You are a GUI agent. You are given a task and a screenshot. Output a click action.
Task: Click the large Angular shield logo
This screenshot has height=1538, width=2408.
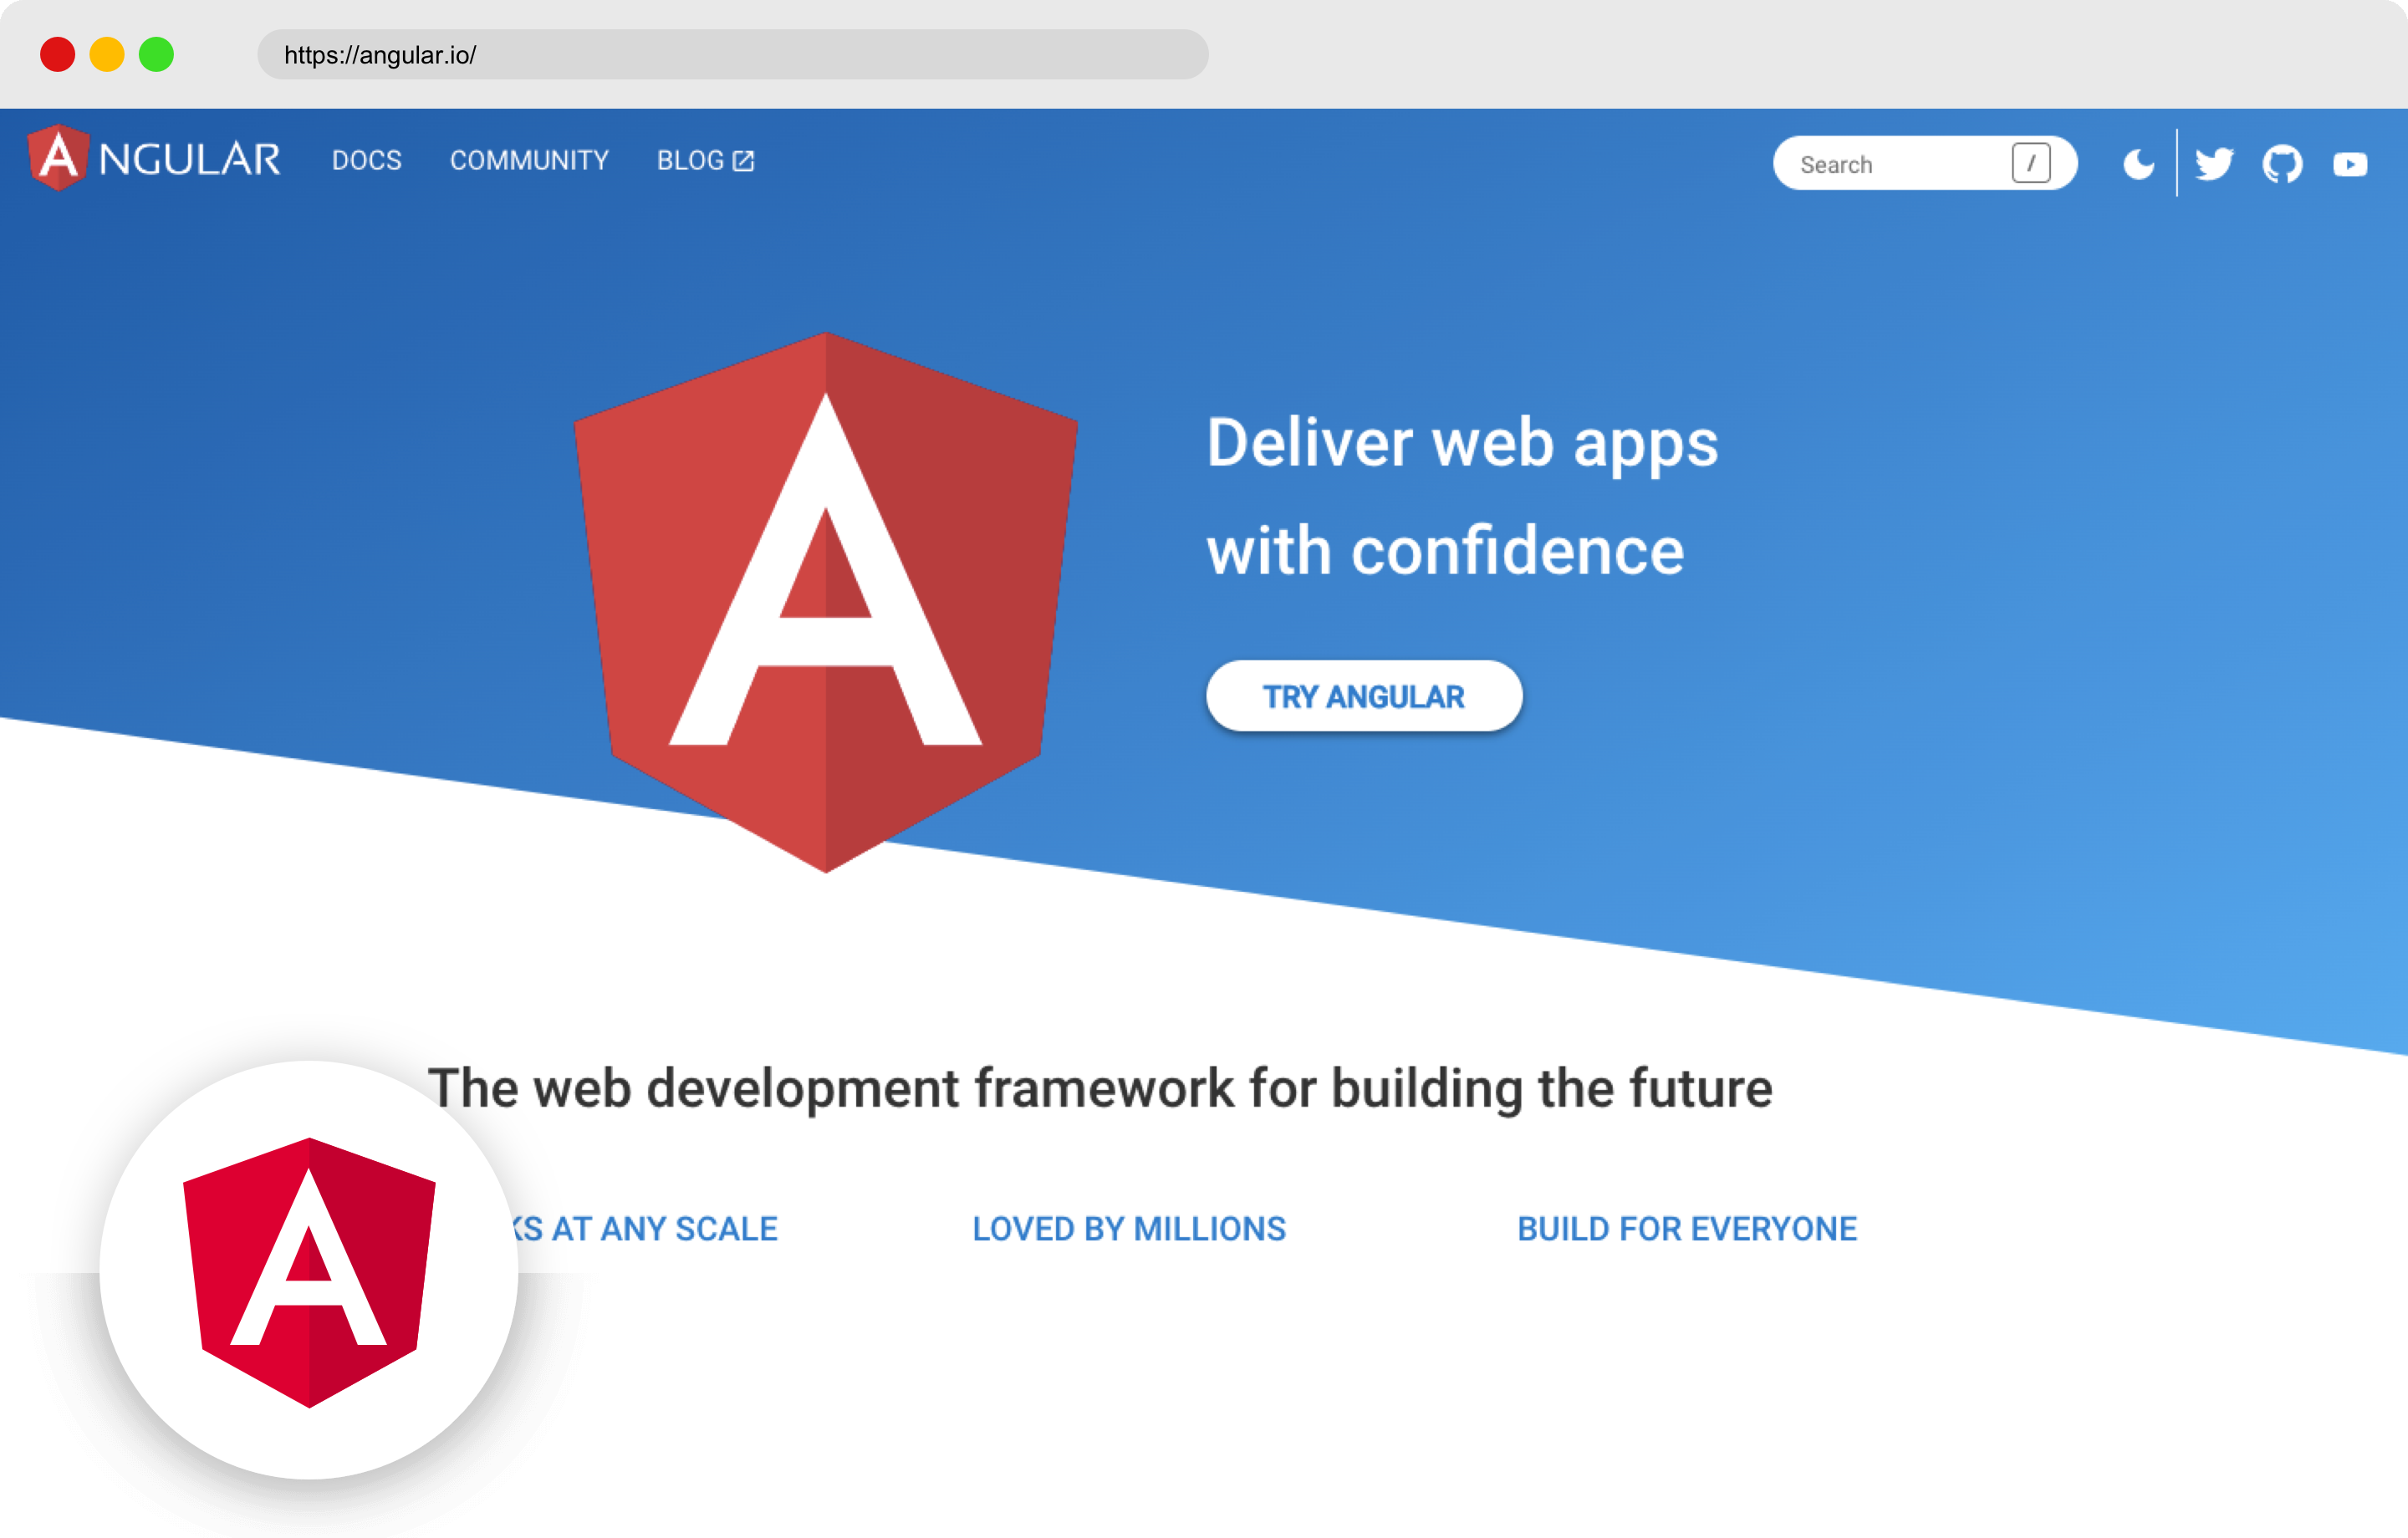tap(826, 602)
